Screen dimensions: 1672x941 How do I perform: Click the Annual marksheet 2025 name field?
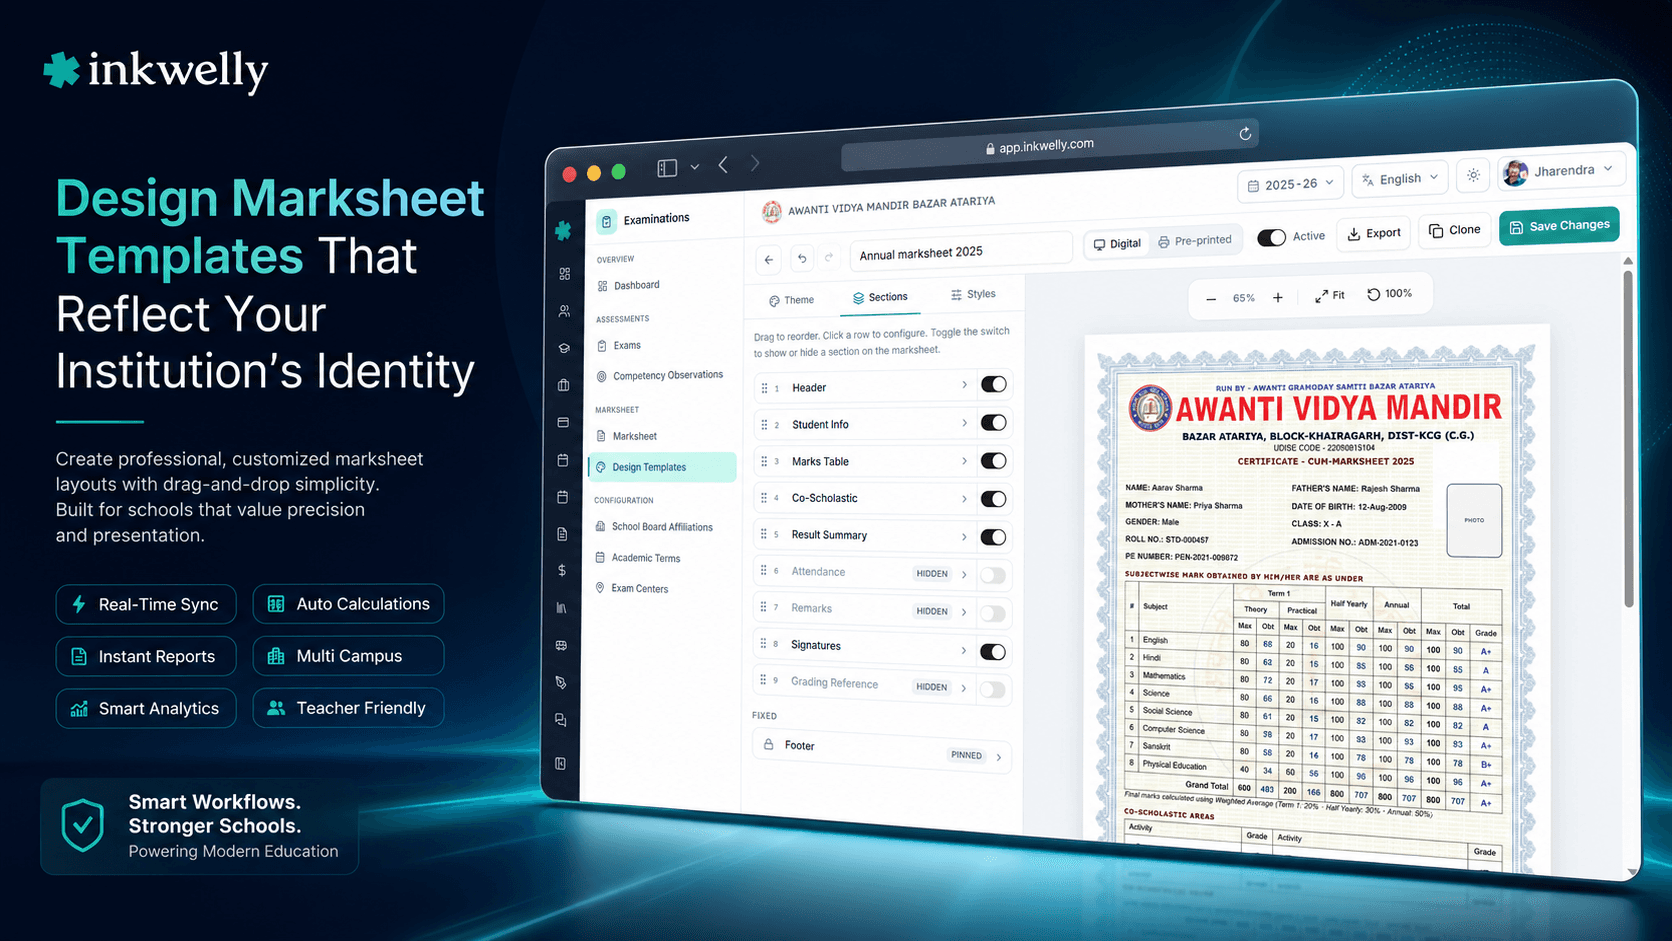[961, 252]
